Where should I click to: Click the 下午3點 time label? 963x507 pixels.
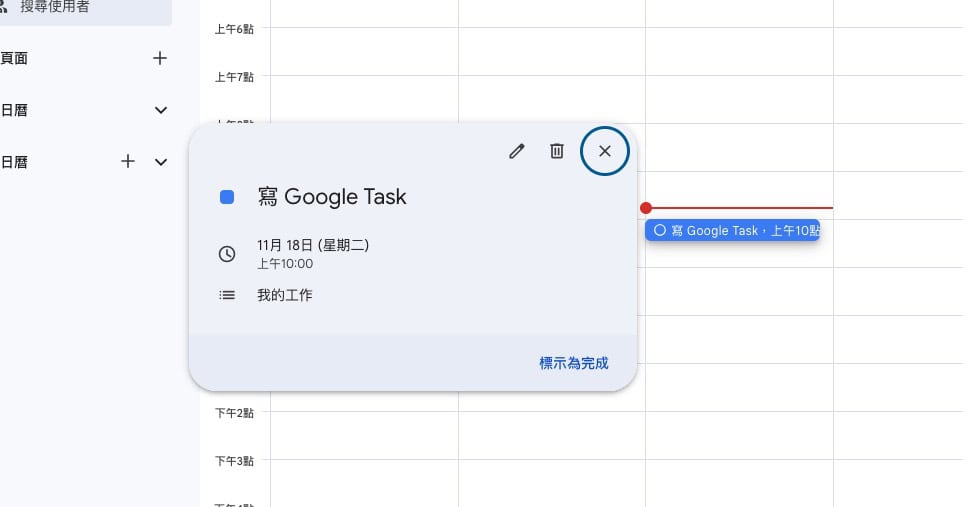click(234, 461)
